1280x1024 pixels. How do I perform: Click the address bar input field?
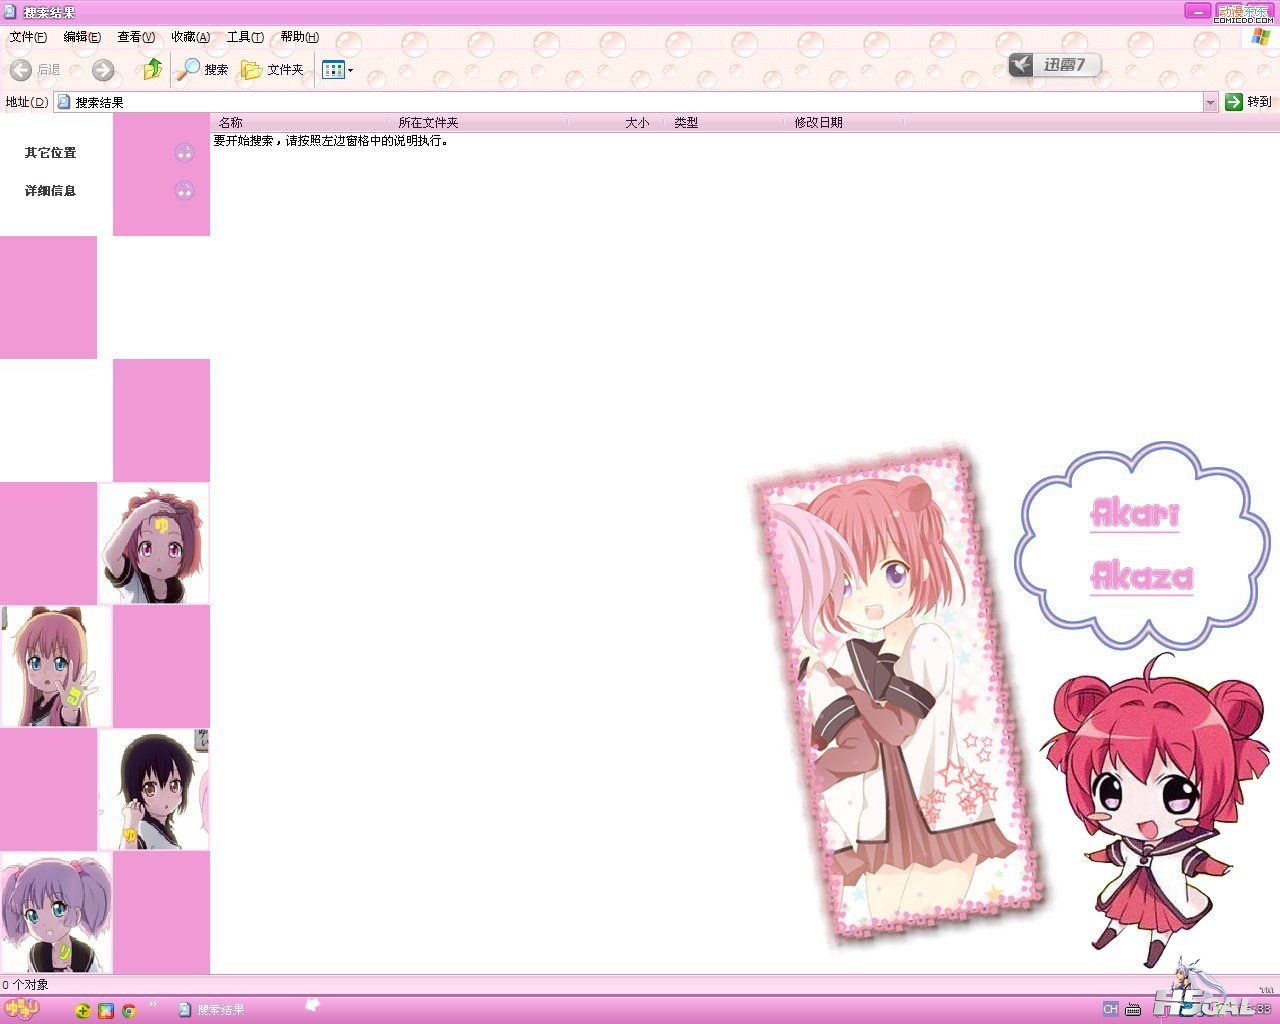click(x=630, y=102)
